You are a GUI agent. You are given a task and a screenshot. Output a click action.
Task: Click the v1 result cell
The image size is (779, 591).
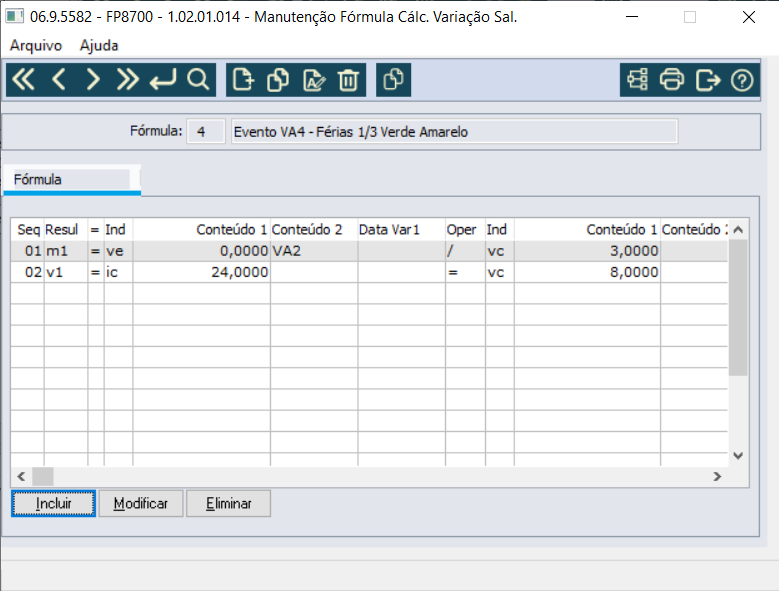(x=66, y=272)
